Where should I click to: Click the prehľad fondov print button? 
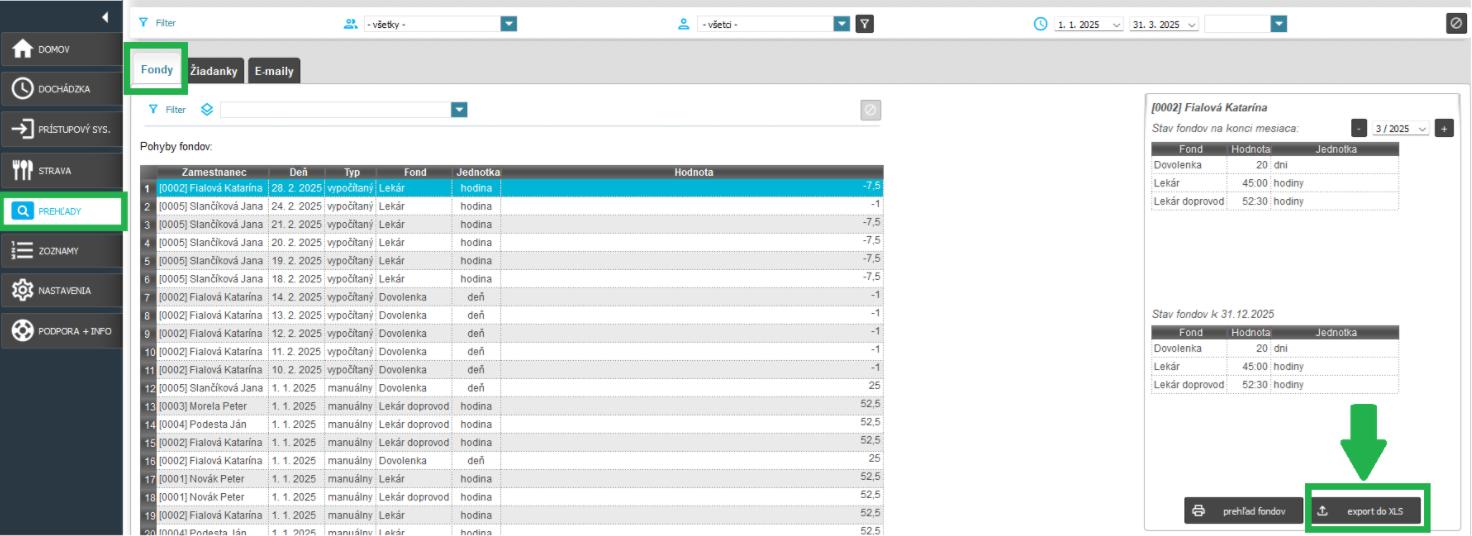(1244, 511)
